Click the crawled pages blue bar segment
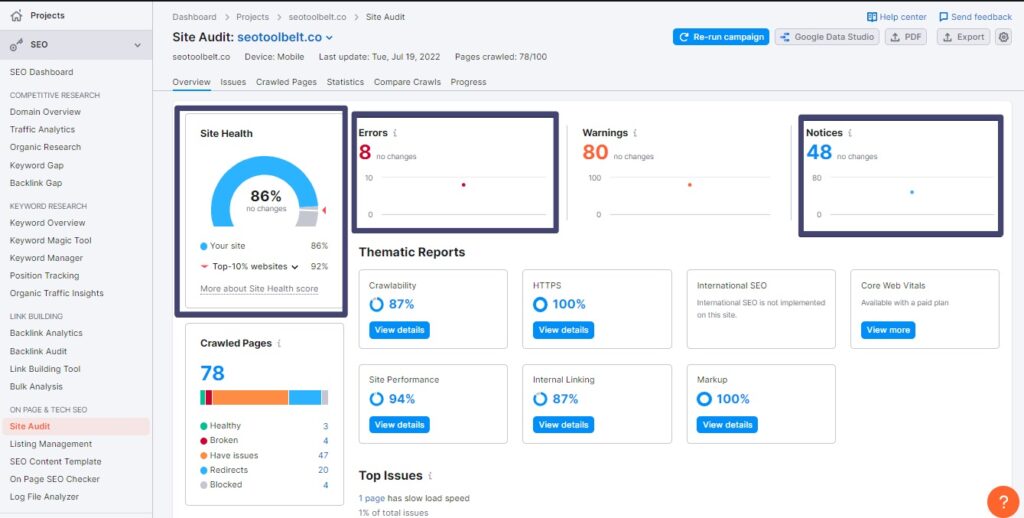 coord(305,397)
